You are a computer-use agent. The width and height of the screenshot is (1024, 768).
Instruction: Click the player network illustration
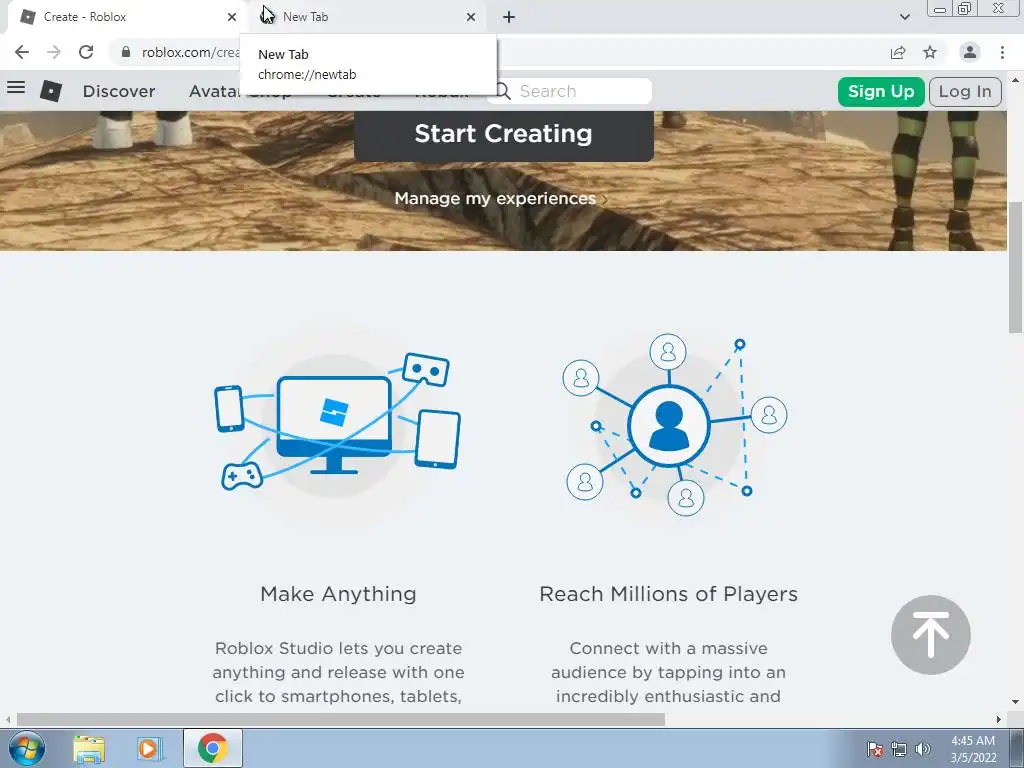[675, 424]
